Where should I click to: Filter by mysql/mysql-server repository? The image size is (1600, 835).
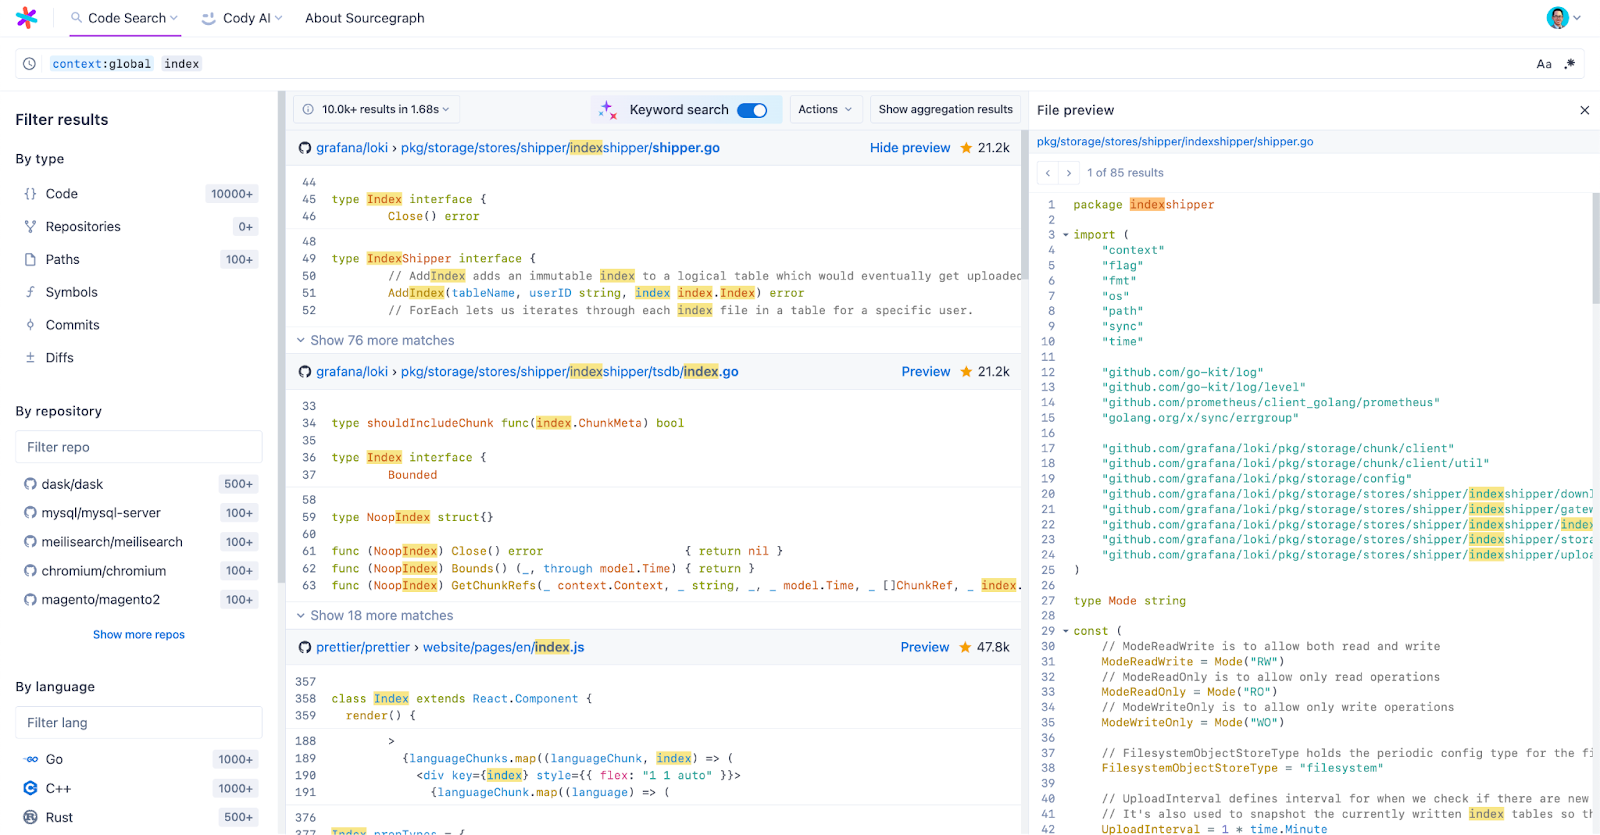click(x=139, y=513)
